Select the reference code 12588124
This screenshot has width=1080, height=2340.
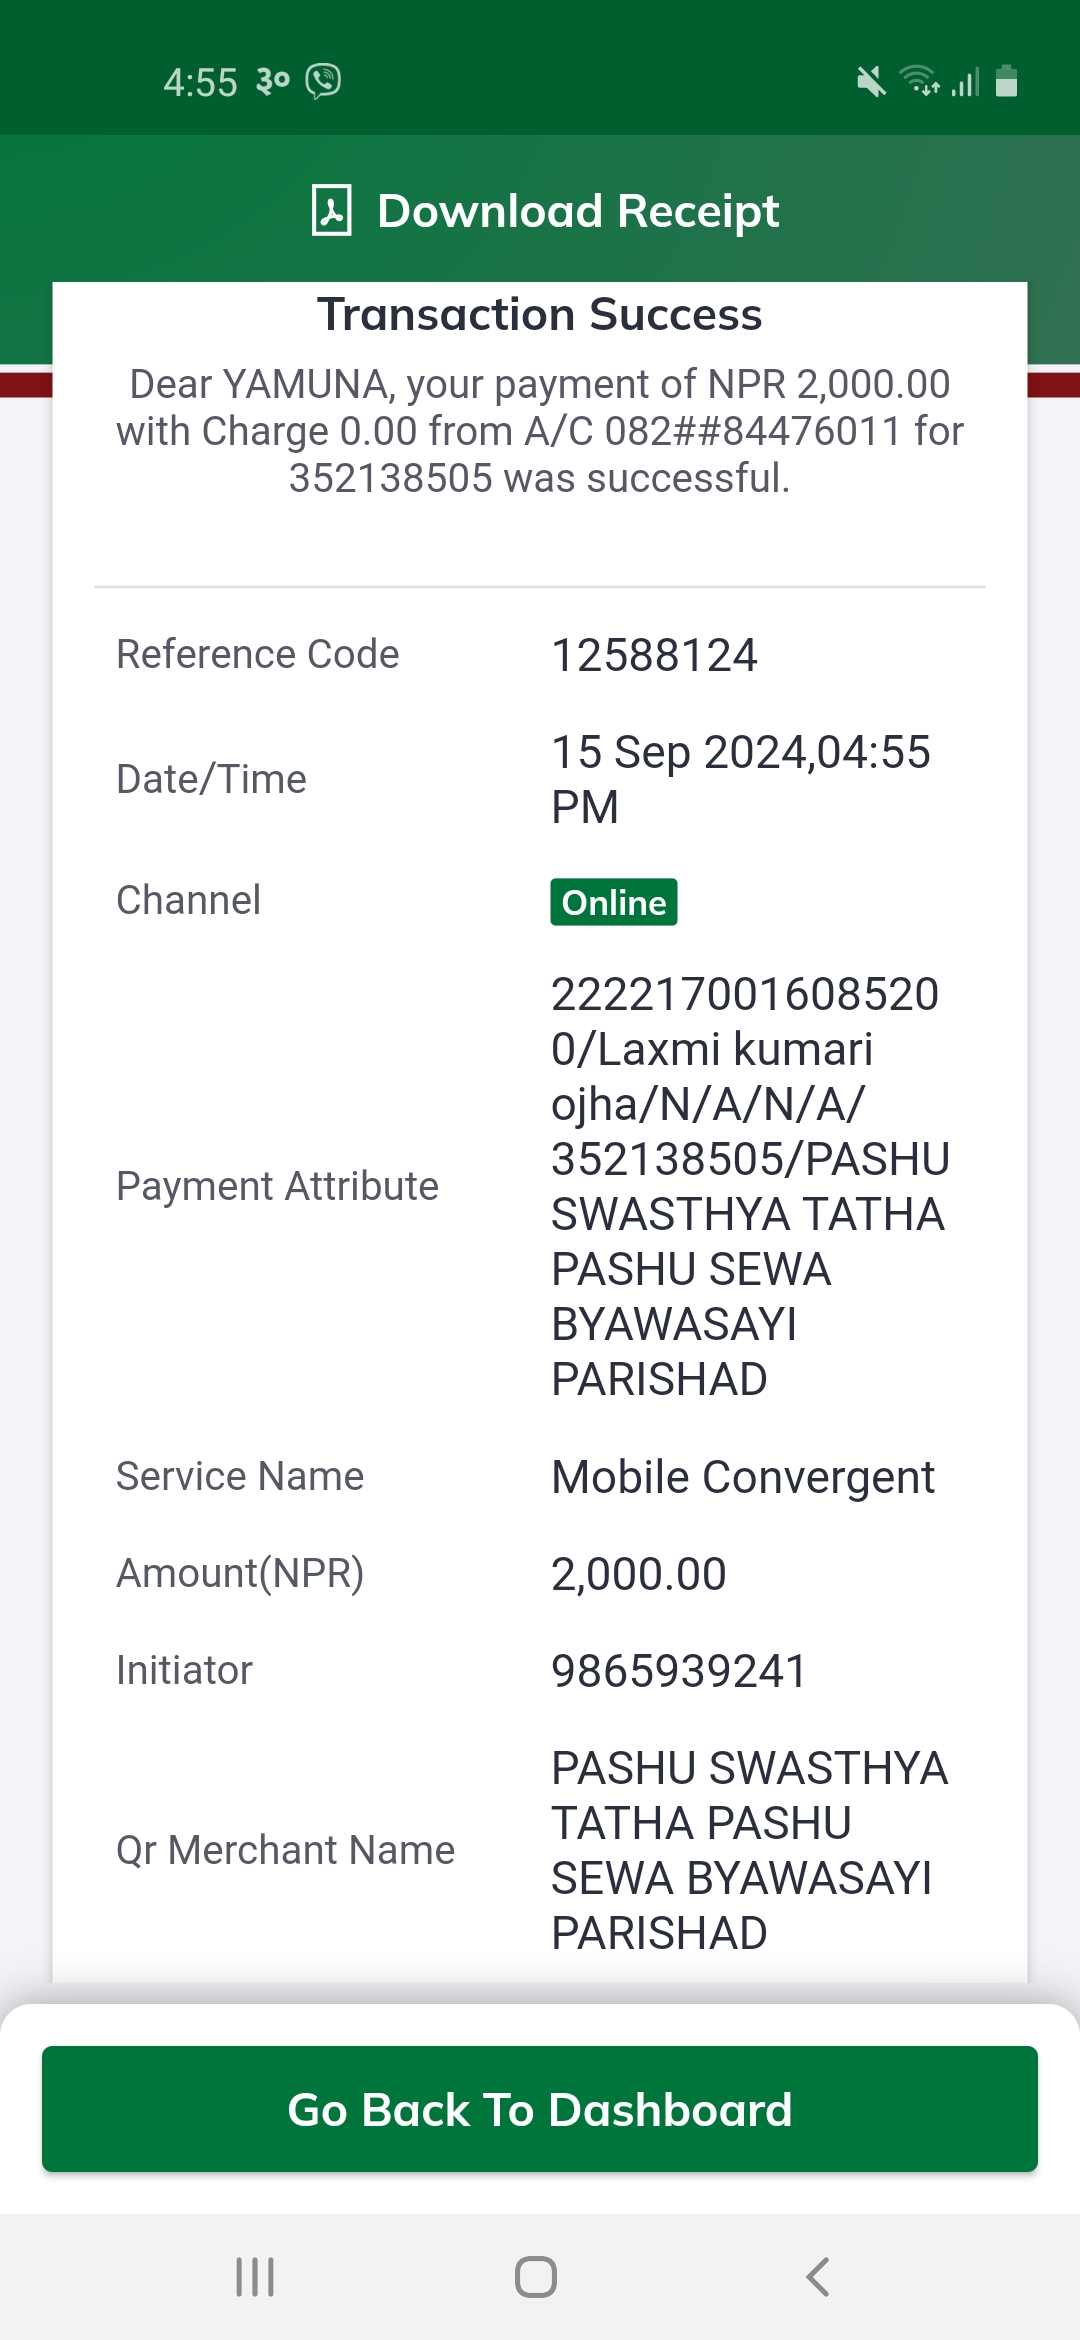point(655,656)
